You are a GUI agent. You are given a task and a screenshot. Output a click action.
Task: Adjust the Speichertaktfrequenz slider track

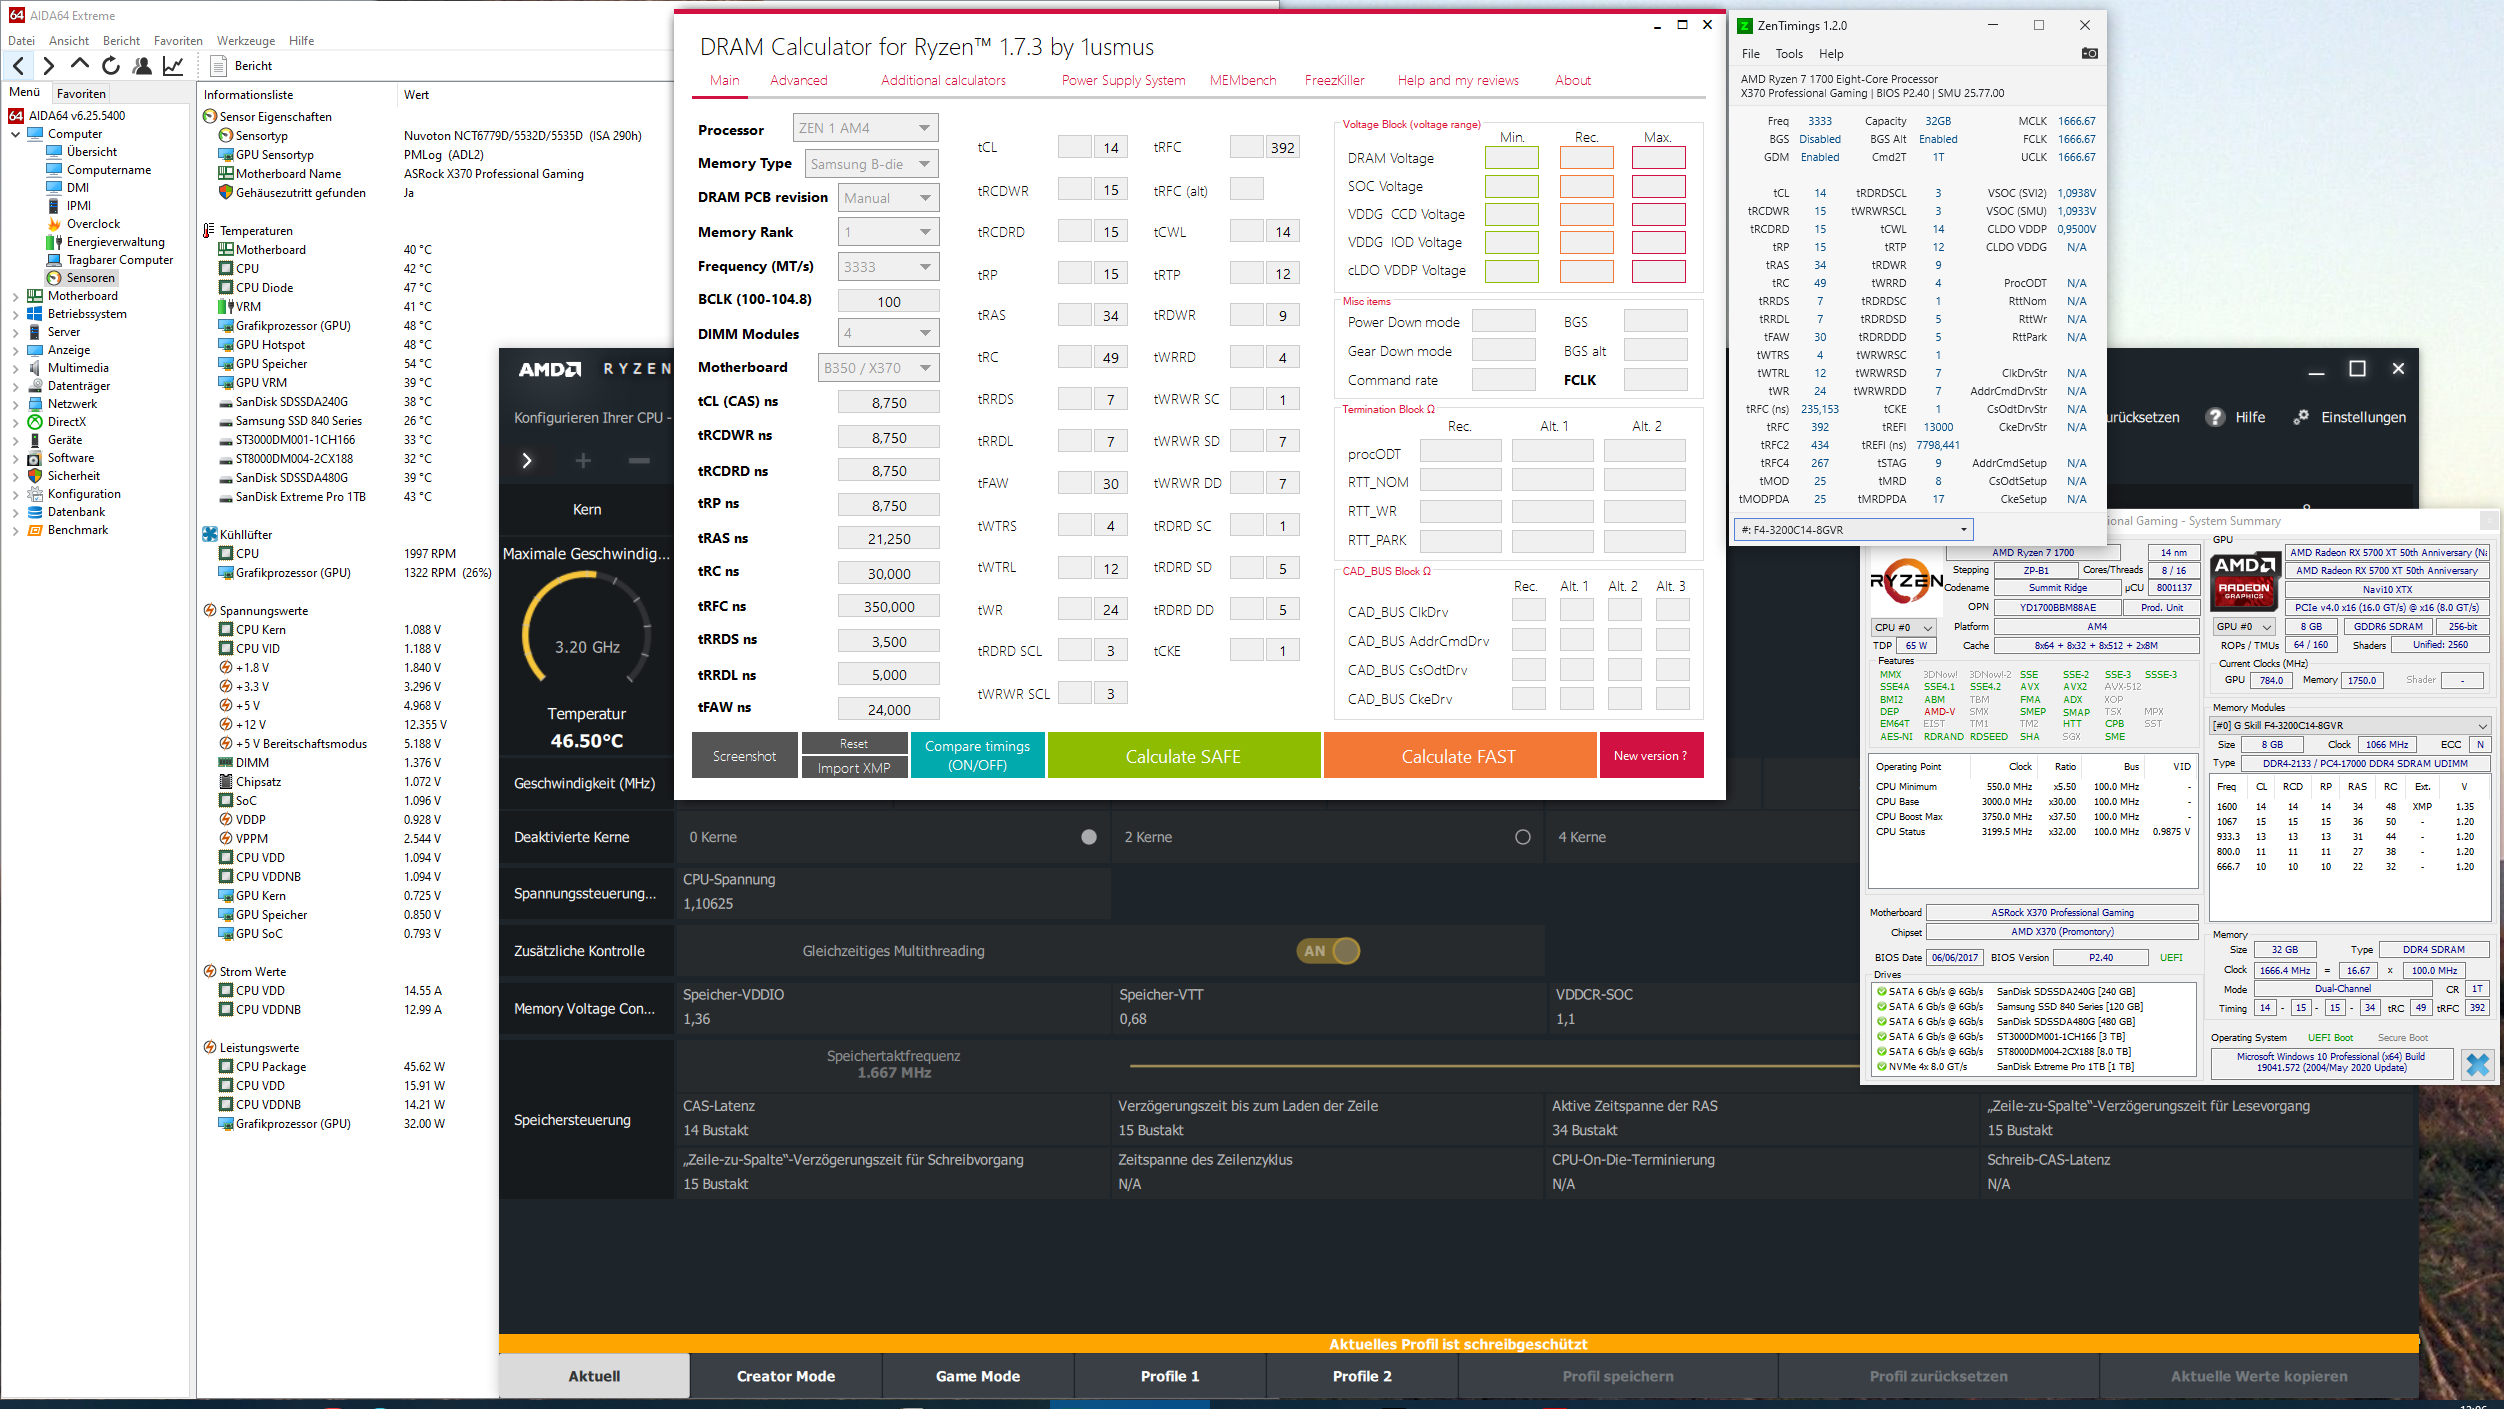(x=1490, y=1066)
